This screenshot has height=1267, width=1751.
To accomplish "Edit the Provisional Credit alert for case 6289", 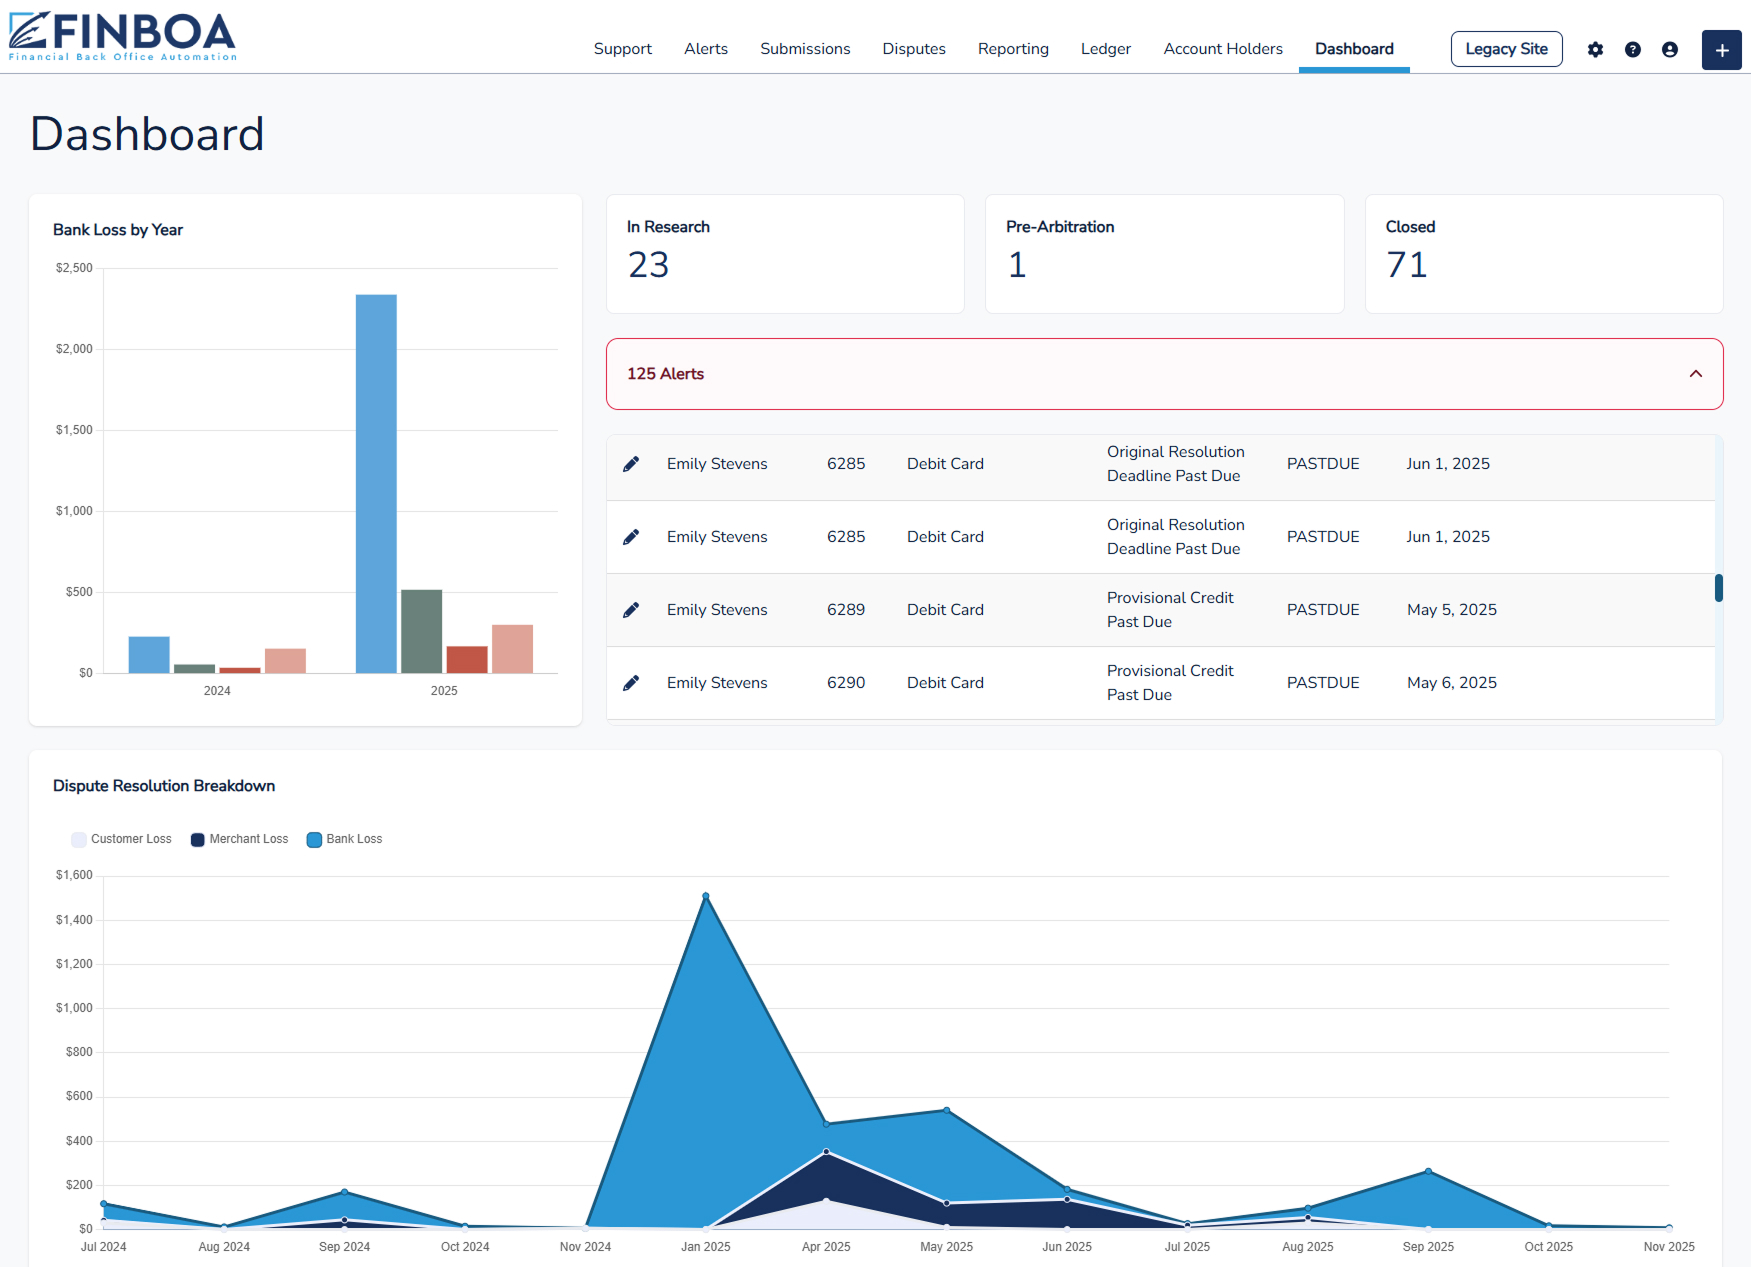I will pyautogui.click(x=631, y=609).
